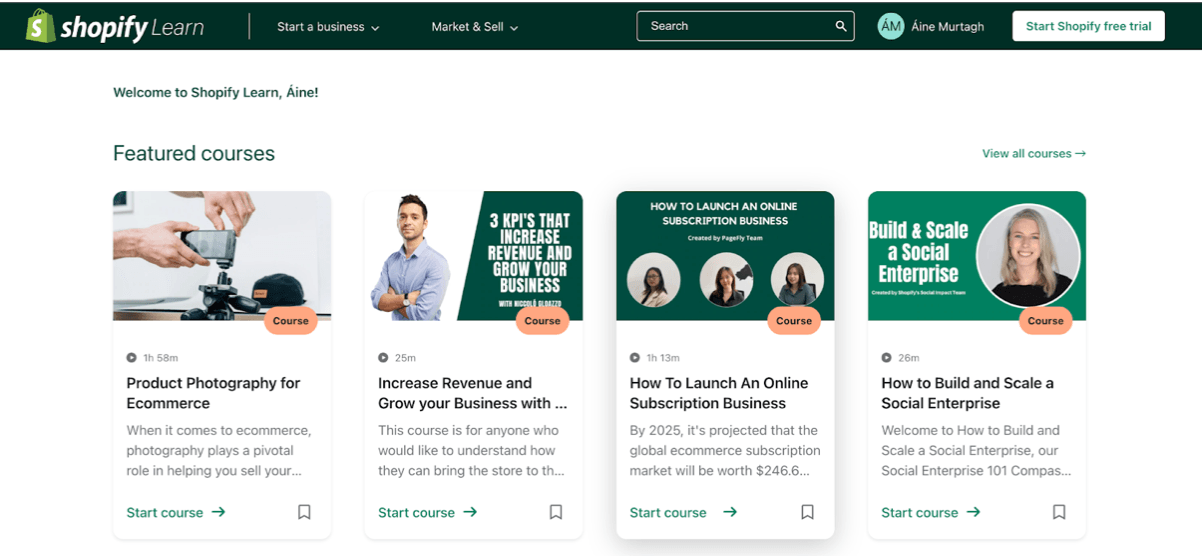Screen dimensions: 1202x556
Task: Click the clock icon beside 1h 58m
Action: pos(131,358)
